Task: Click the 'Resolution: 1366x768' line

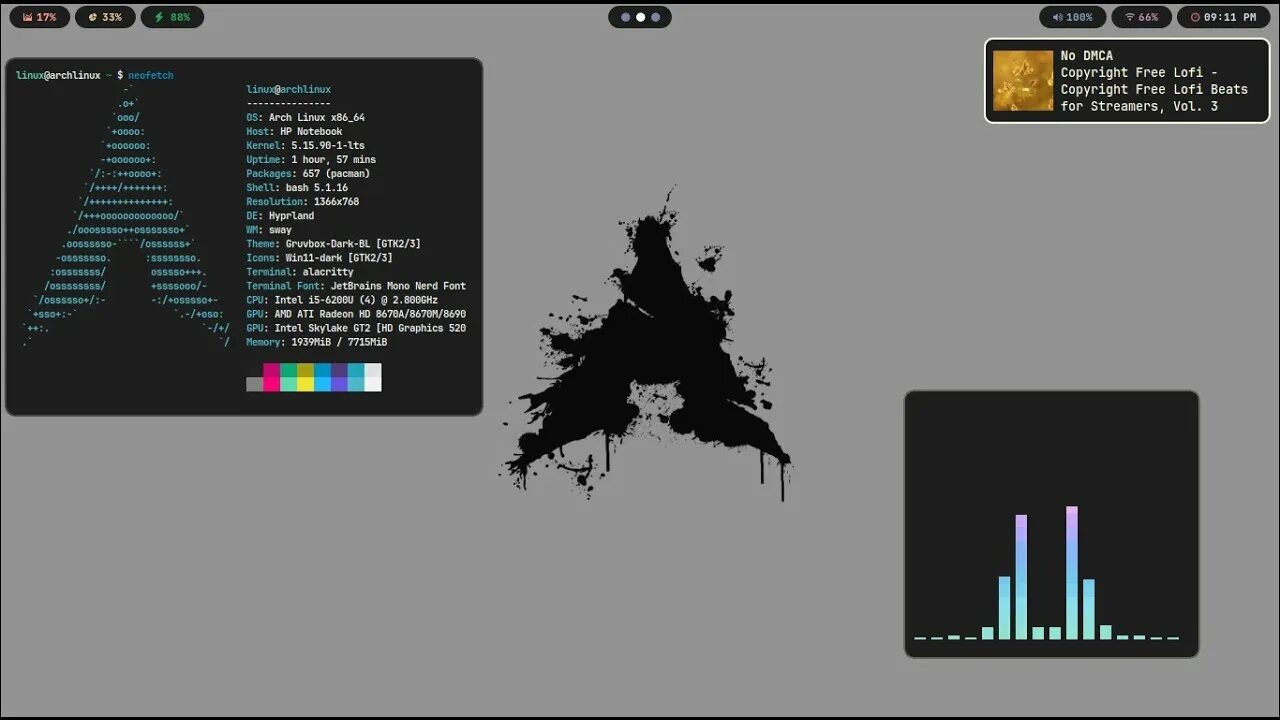Action: (x=302, y=201)
